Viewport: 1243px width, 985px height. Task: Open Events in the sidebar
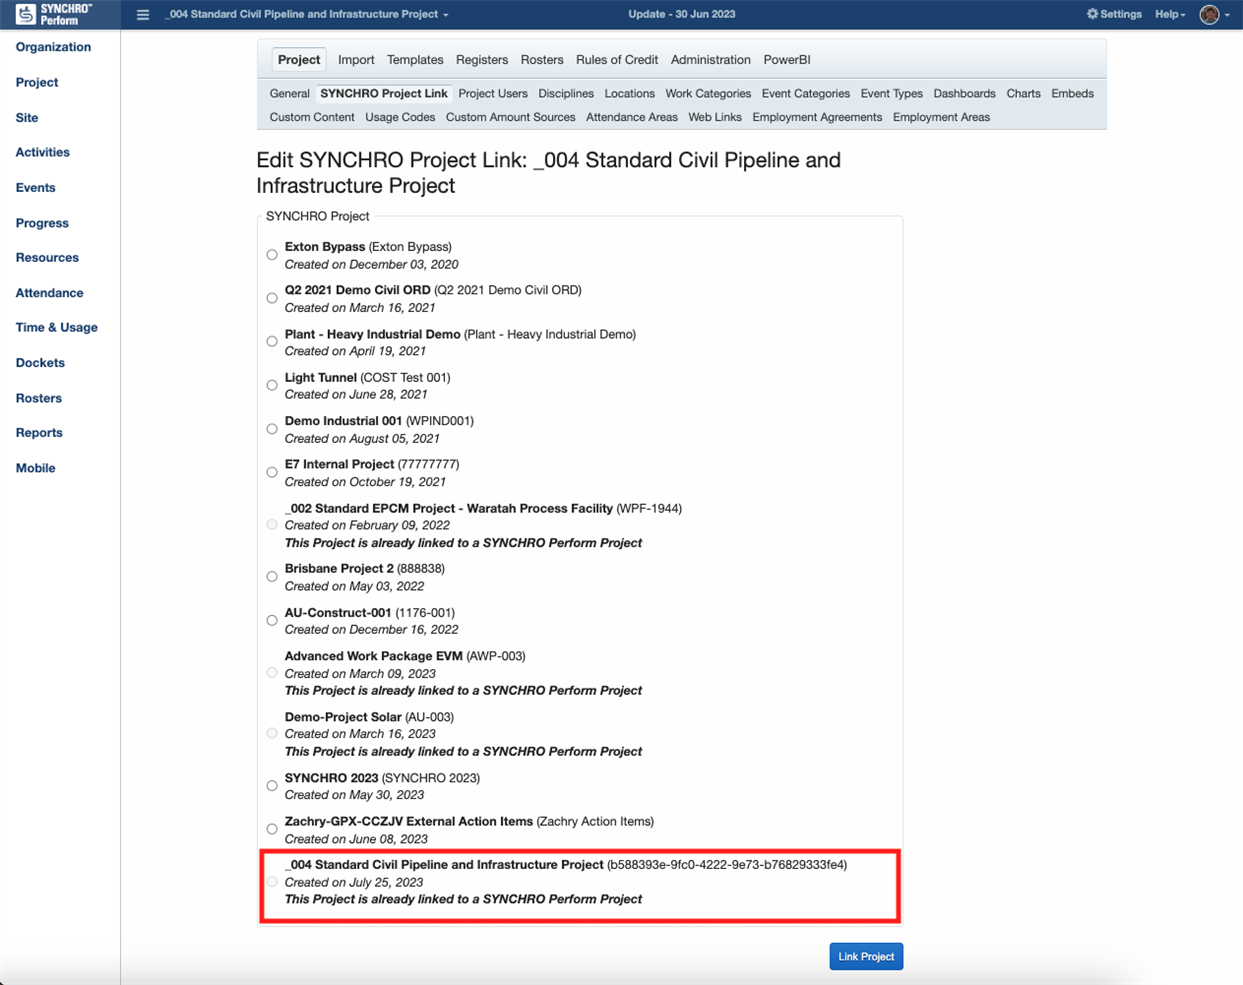tap(35, 188)
